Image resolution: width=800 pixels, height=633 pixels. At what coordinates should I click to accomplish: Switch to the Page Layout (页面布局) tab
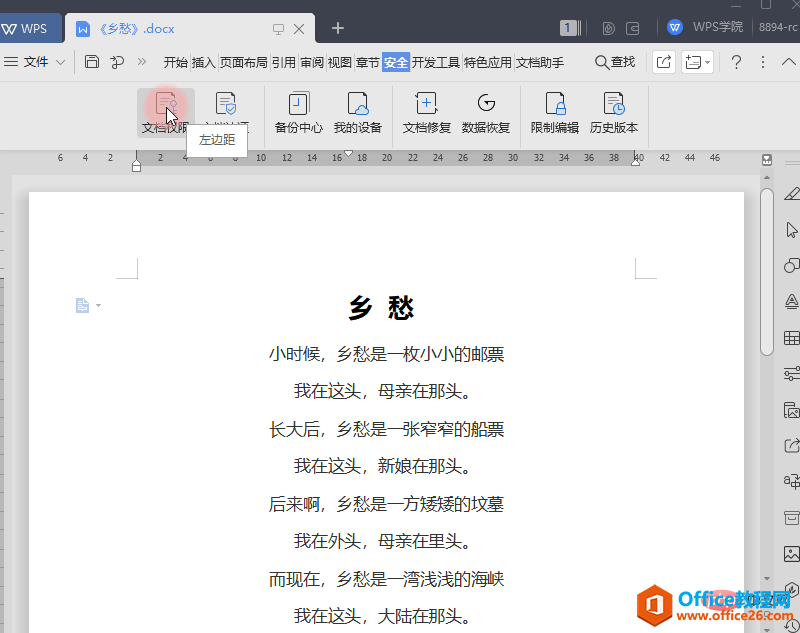[243, 62]
